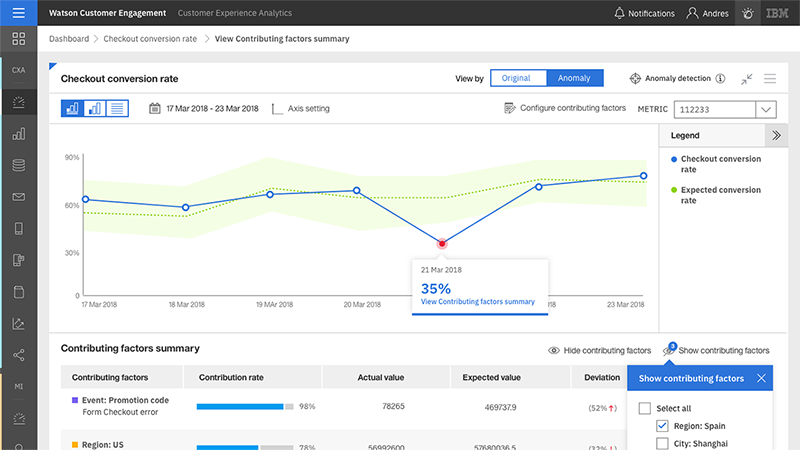Click the Event: Promotion code row
This screenshot has height=450, width=800.
coord(344,407)
